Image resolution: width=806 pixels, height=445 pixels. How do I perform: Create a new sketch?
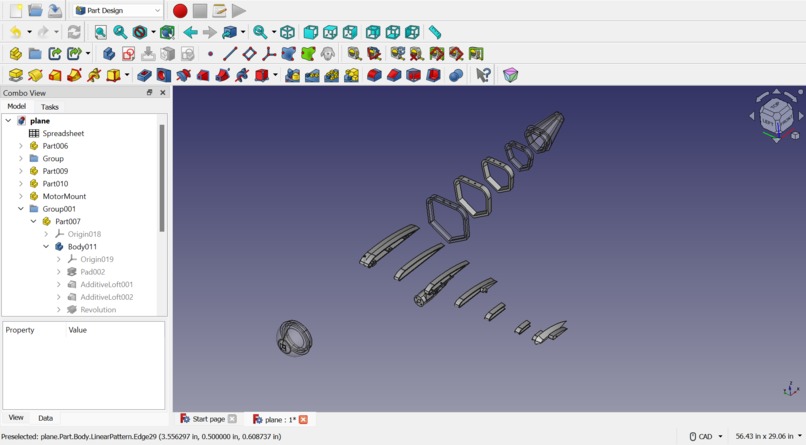click(x=129, y=53)
